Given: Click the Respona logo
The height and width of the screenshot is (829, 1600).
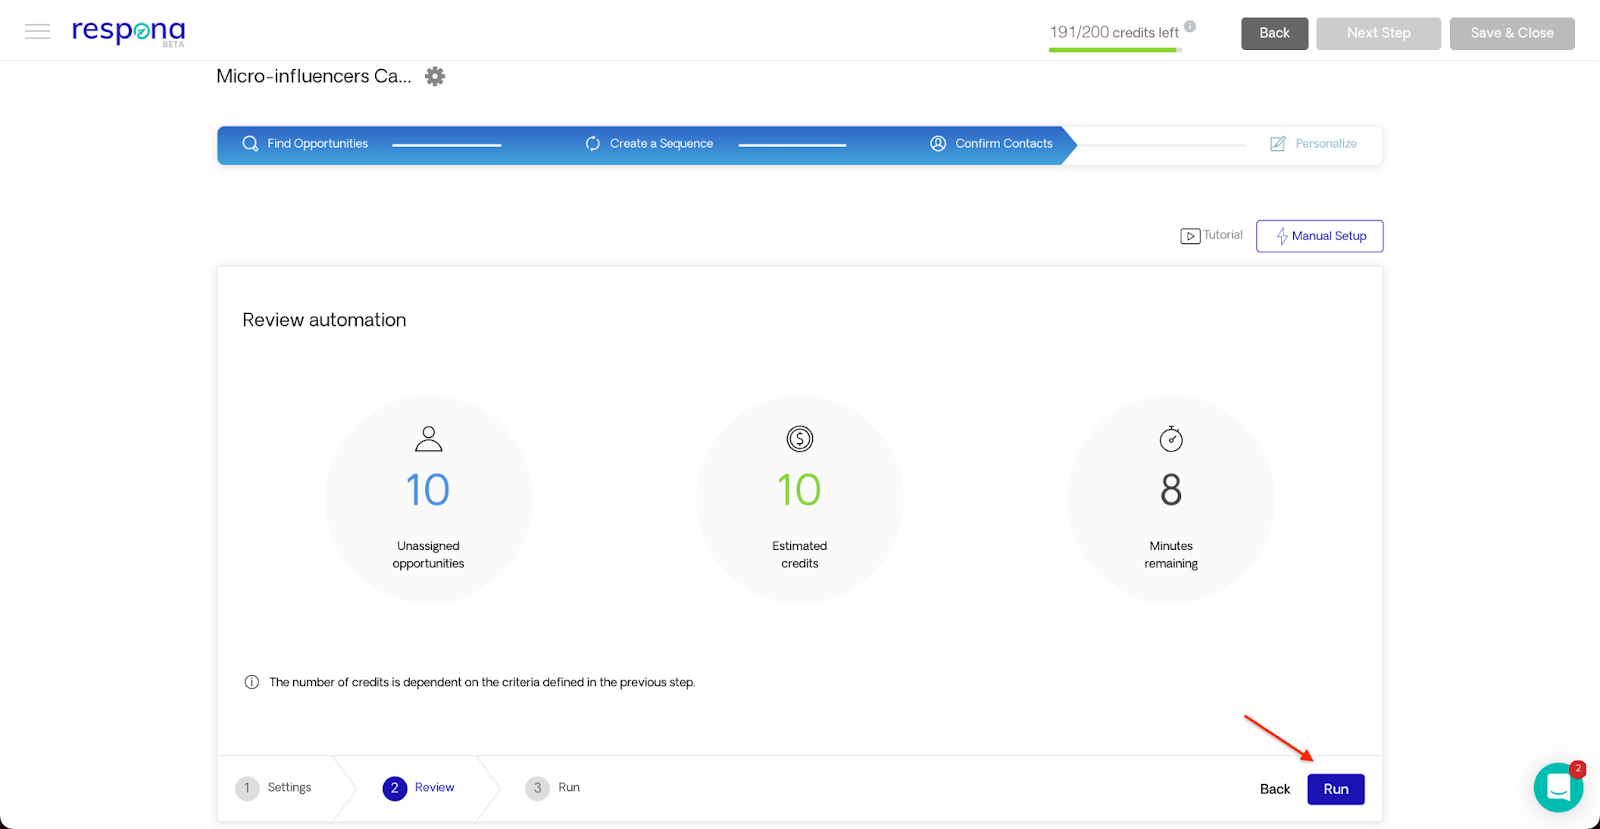Looking at the screenshot, I should [x=128, y=32].
